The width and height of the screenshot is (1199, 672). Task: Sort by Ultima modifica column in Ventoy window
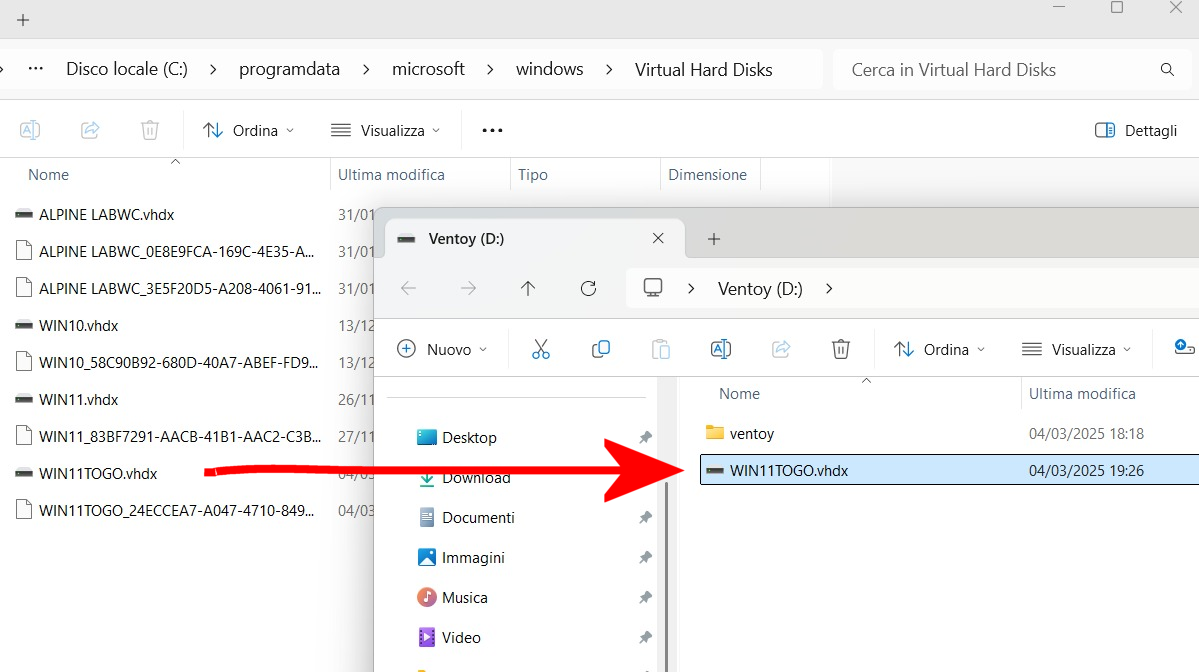click(1081, 394)
